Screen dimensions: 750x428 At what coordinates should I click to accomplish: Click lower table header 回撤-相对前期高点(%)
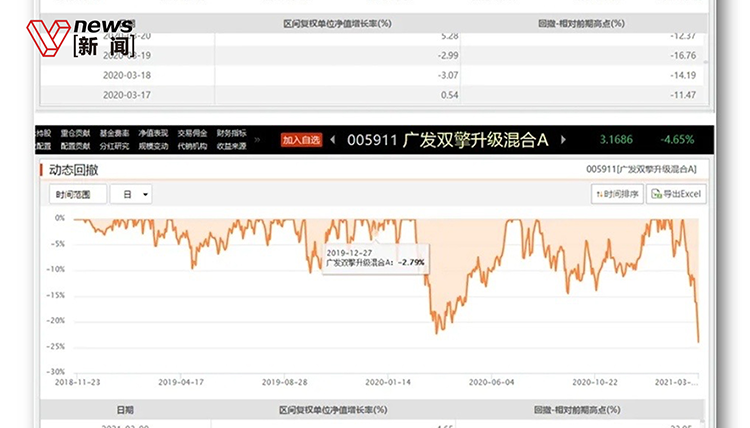point(577,410)
